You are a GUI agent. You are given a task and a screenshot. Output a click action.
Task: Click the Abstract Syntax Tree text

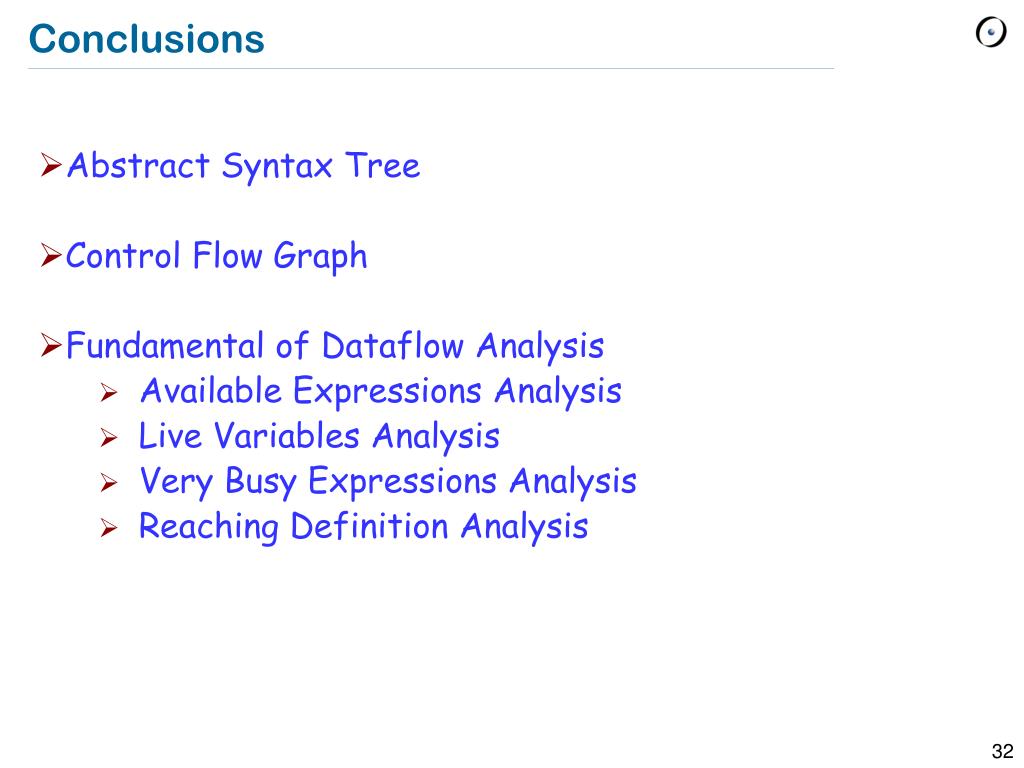point(243,165)
